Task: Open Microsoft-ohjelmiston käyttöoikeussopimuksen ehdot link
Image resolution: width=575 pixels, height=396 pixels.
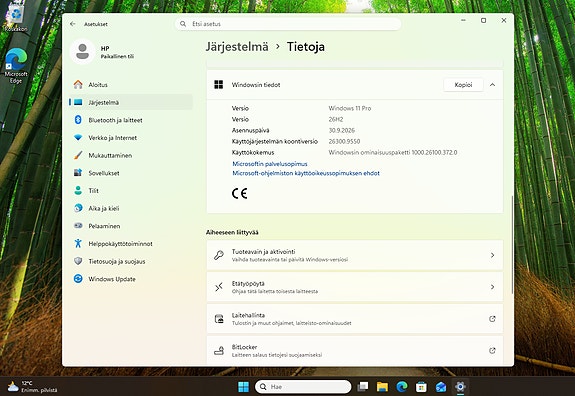Action: (306, 173)
